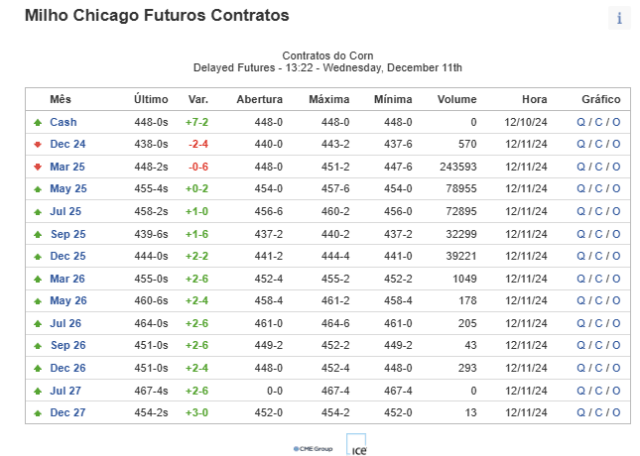Click the ICE logo below table

point(356,445)
